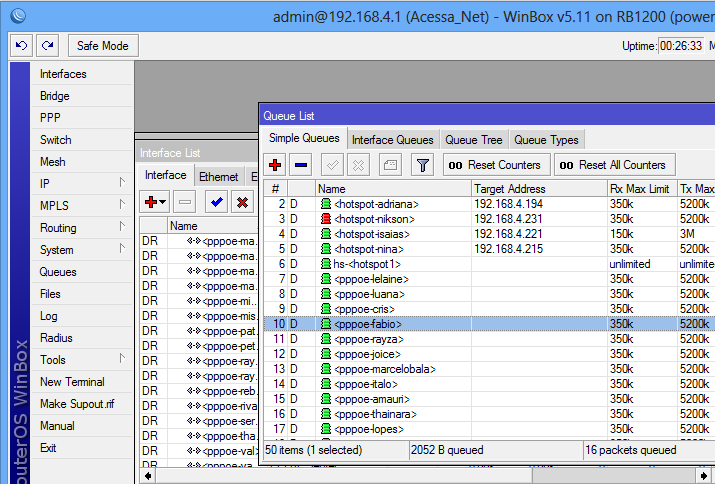This screenshot has height=484, width=715.
Task: Click the <pppoe-joice> queue name
Action: [x=368, y=354]
